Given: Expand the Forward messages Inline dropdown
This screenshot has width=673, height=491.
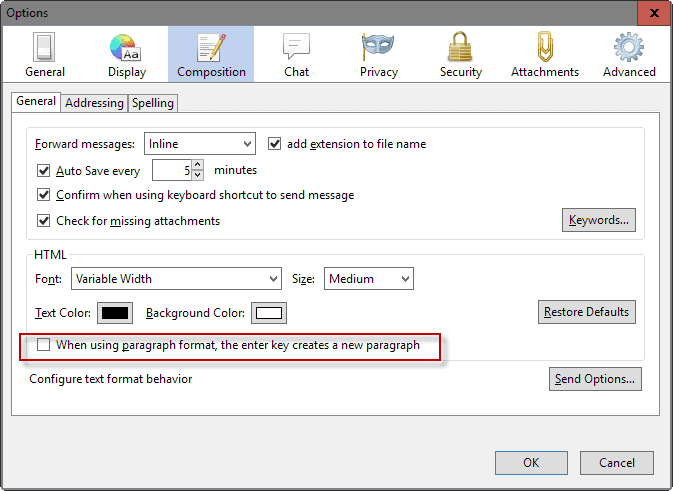Looking at the screenshot, I should coord(200,144).
